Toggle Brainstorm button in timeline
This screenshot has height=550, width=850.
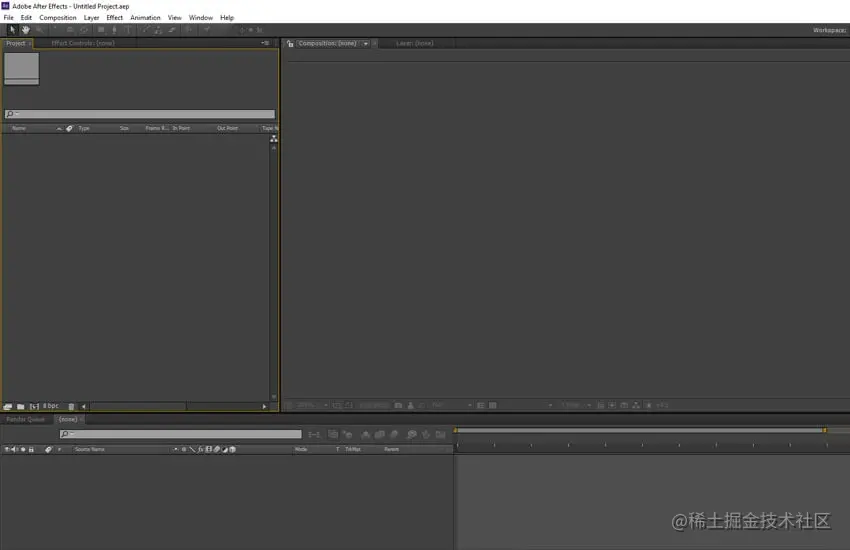pos(411,435)
